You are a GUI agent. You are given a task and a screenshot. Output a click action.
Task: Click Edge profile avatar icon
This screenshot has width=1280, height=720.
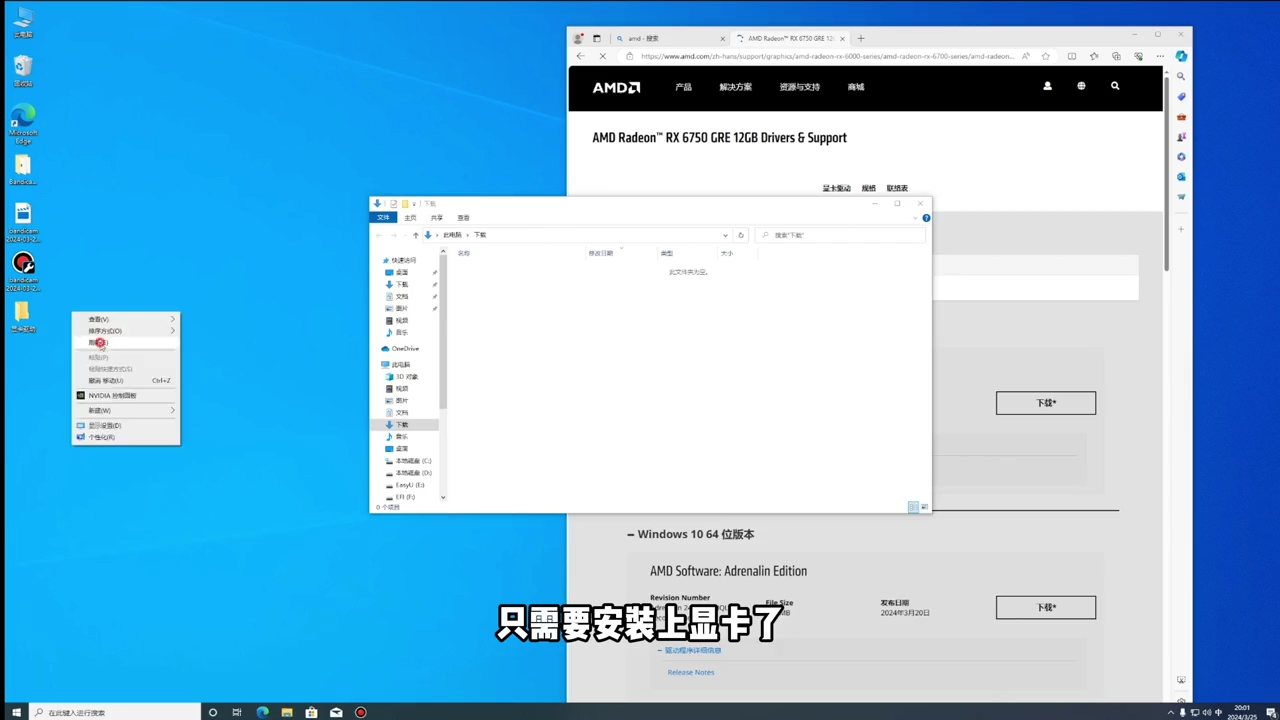(578, 39)
